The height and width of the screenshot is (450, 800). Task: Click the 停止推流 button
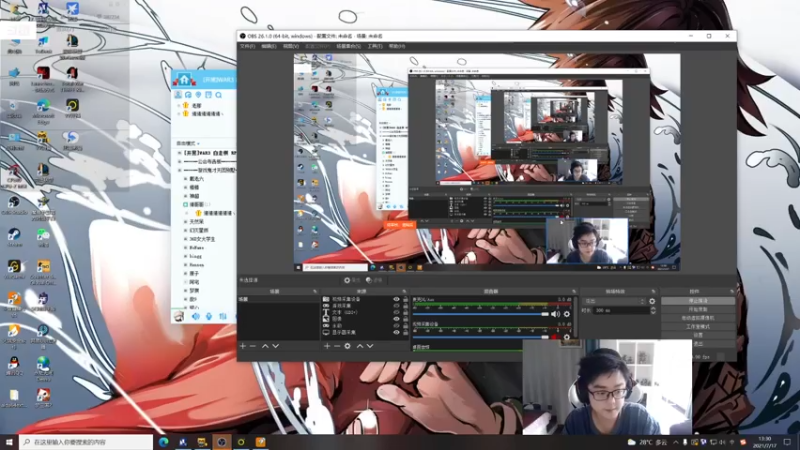point(698,301)
